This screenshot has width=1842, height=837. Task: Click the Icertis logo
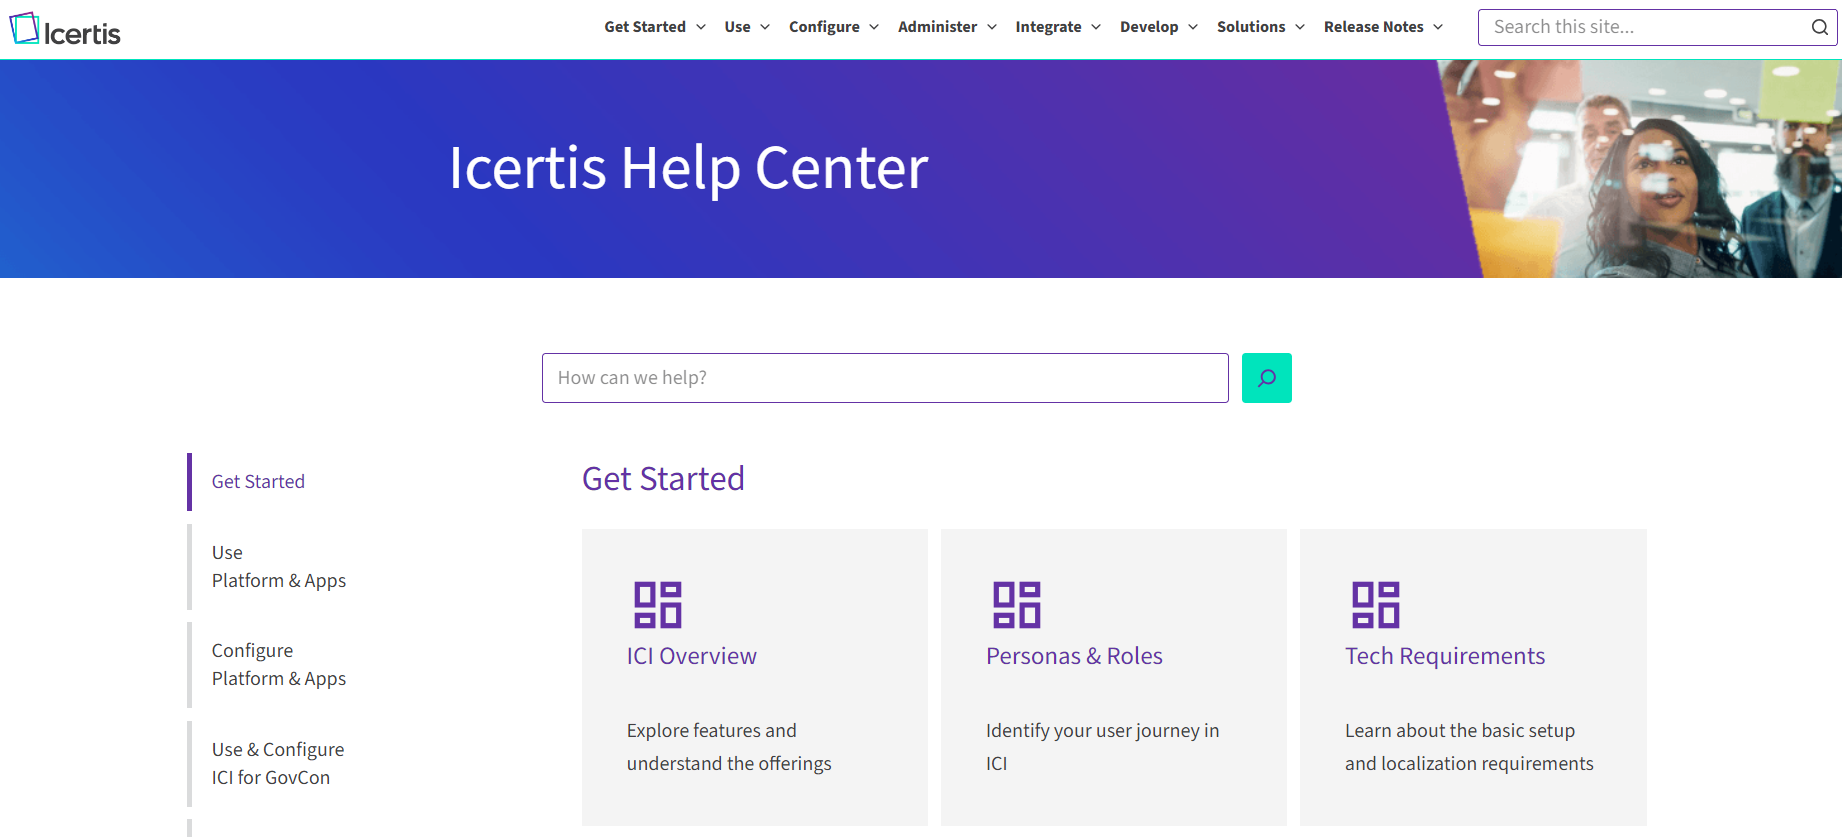pyautogui.click(x=65, y=30)
